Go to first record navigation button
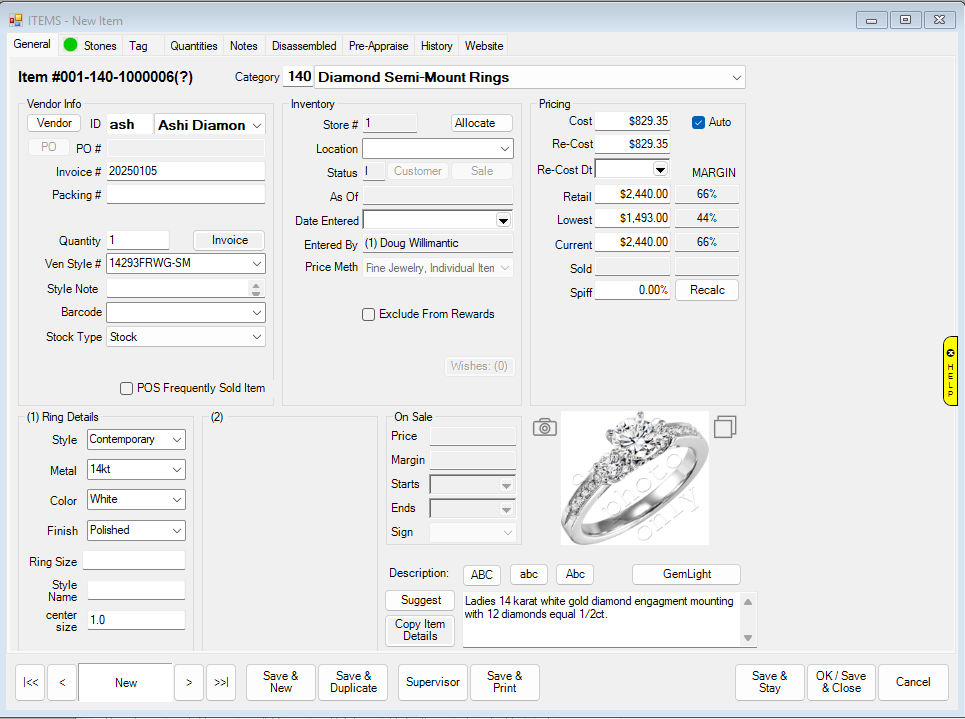Image resolution: width=965 pixels, height=719 pixels. tap(31, 682)
